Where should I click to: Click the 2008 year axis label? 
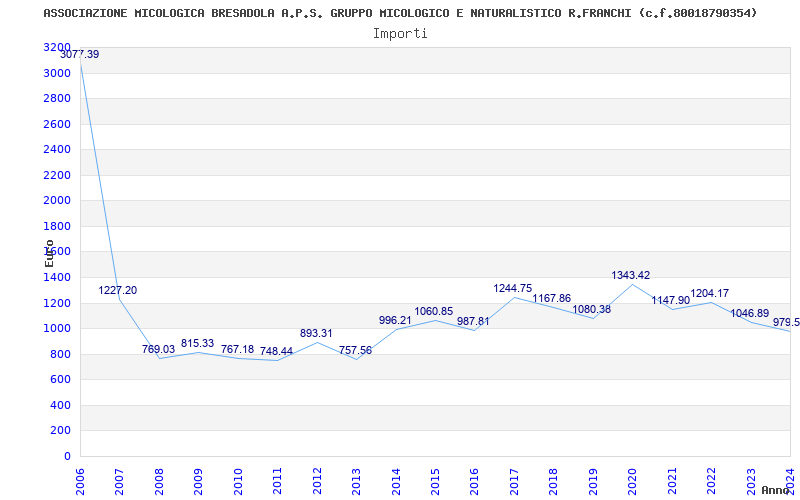pyautogui.click(x=159, y=481)
